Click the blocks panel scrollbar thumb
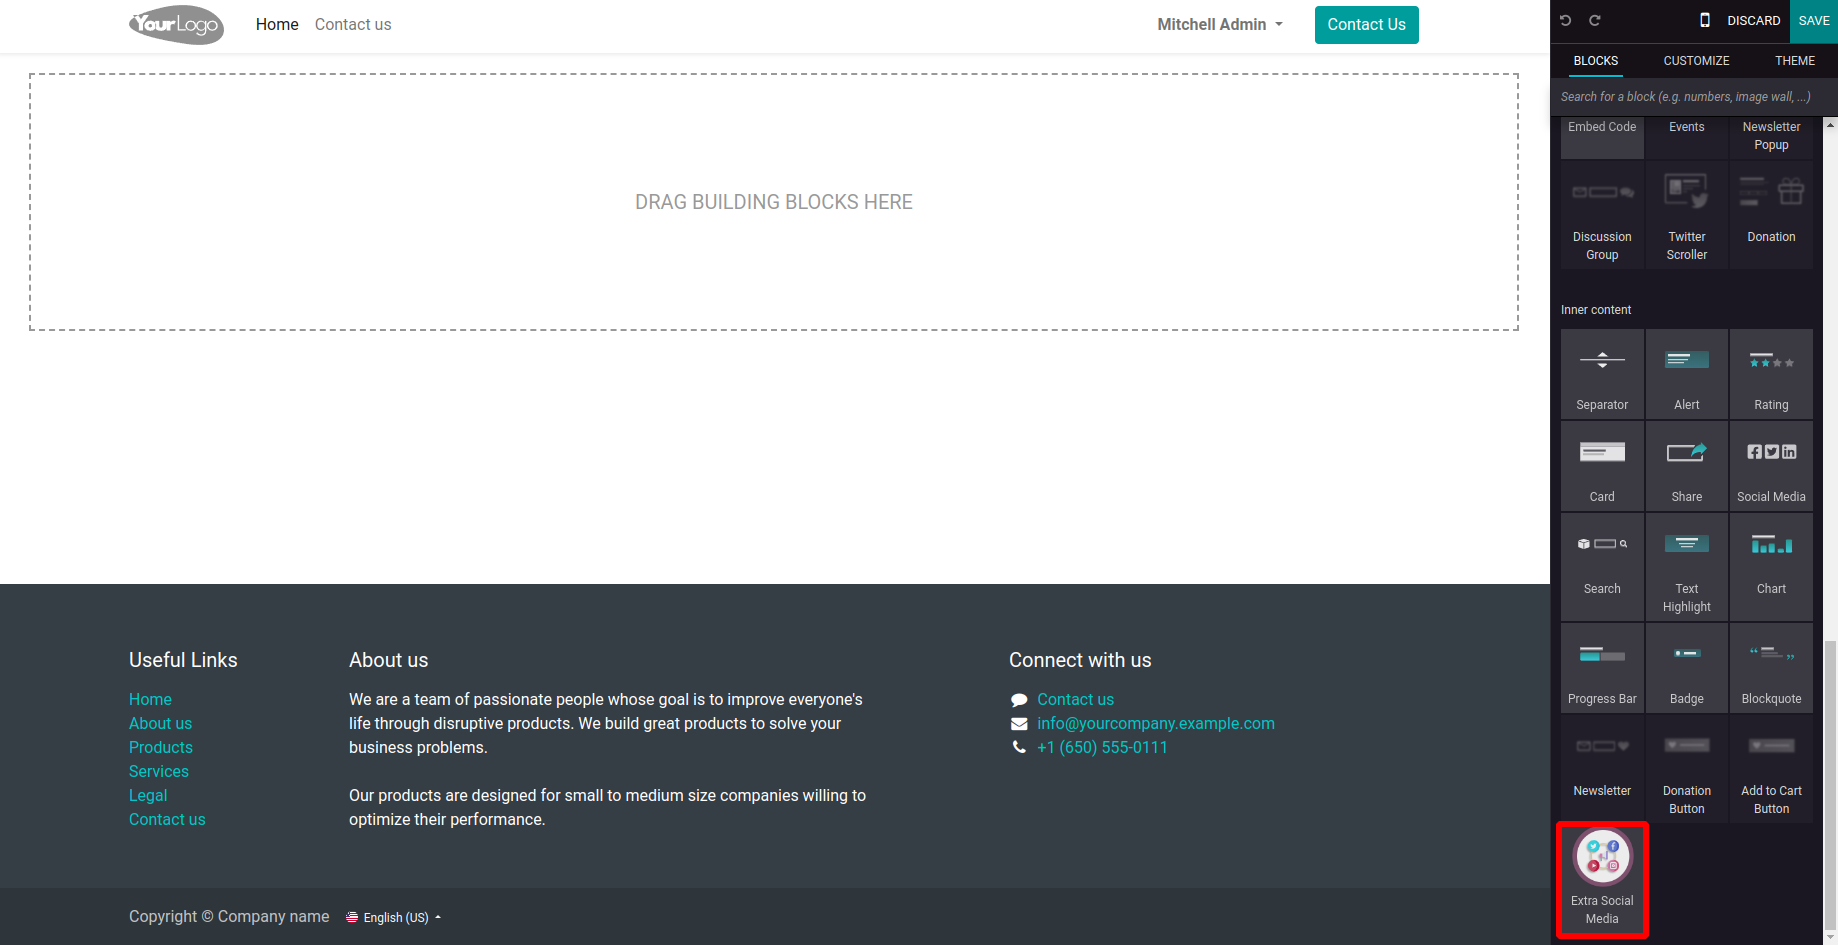The image size is (1838, 945). click(1830, 785)
